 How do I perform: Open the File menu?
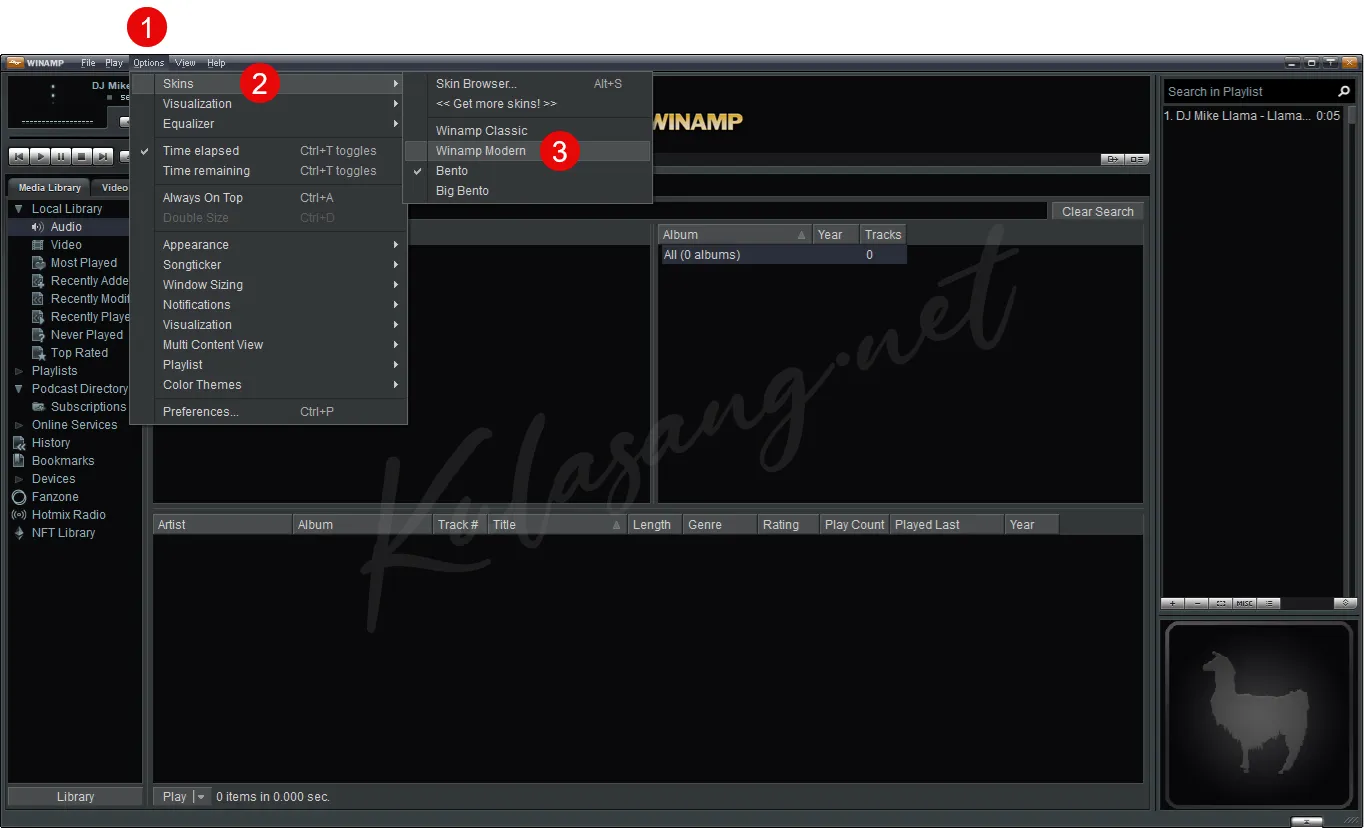(88, 63)
